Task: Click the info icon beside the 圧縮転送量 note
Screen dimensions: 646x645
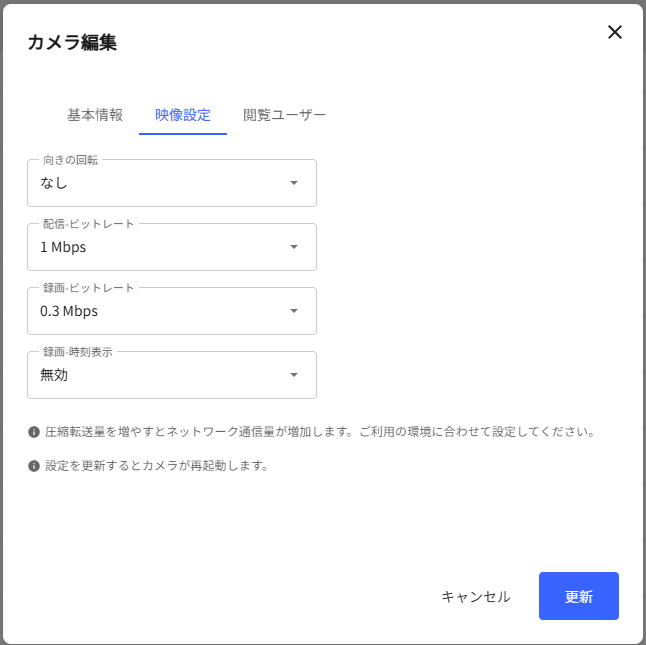Action: (34, 432)
